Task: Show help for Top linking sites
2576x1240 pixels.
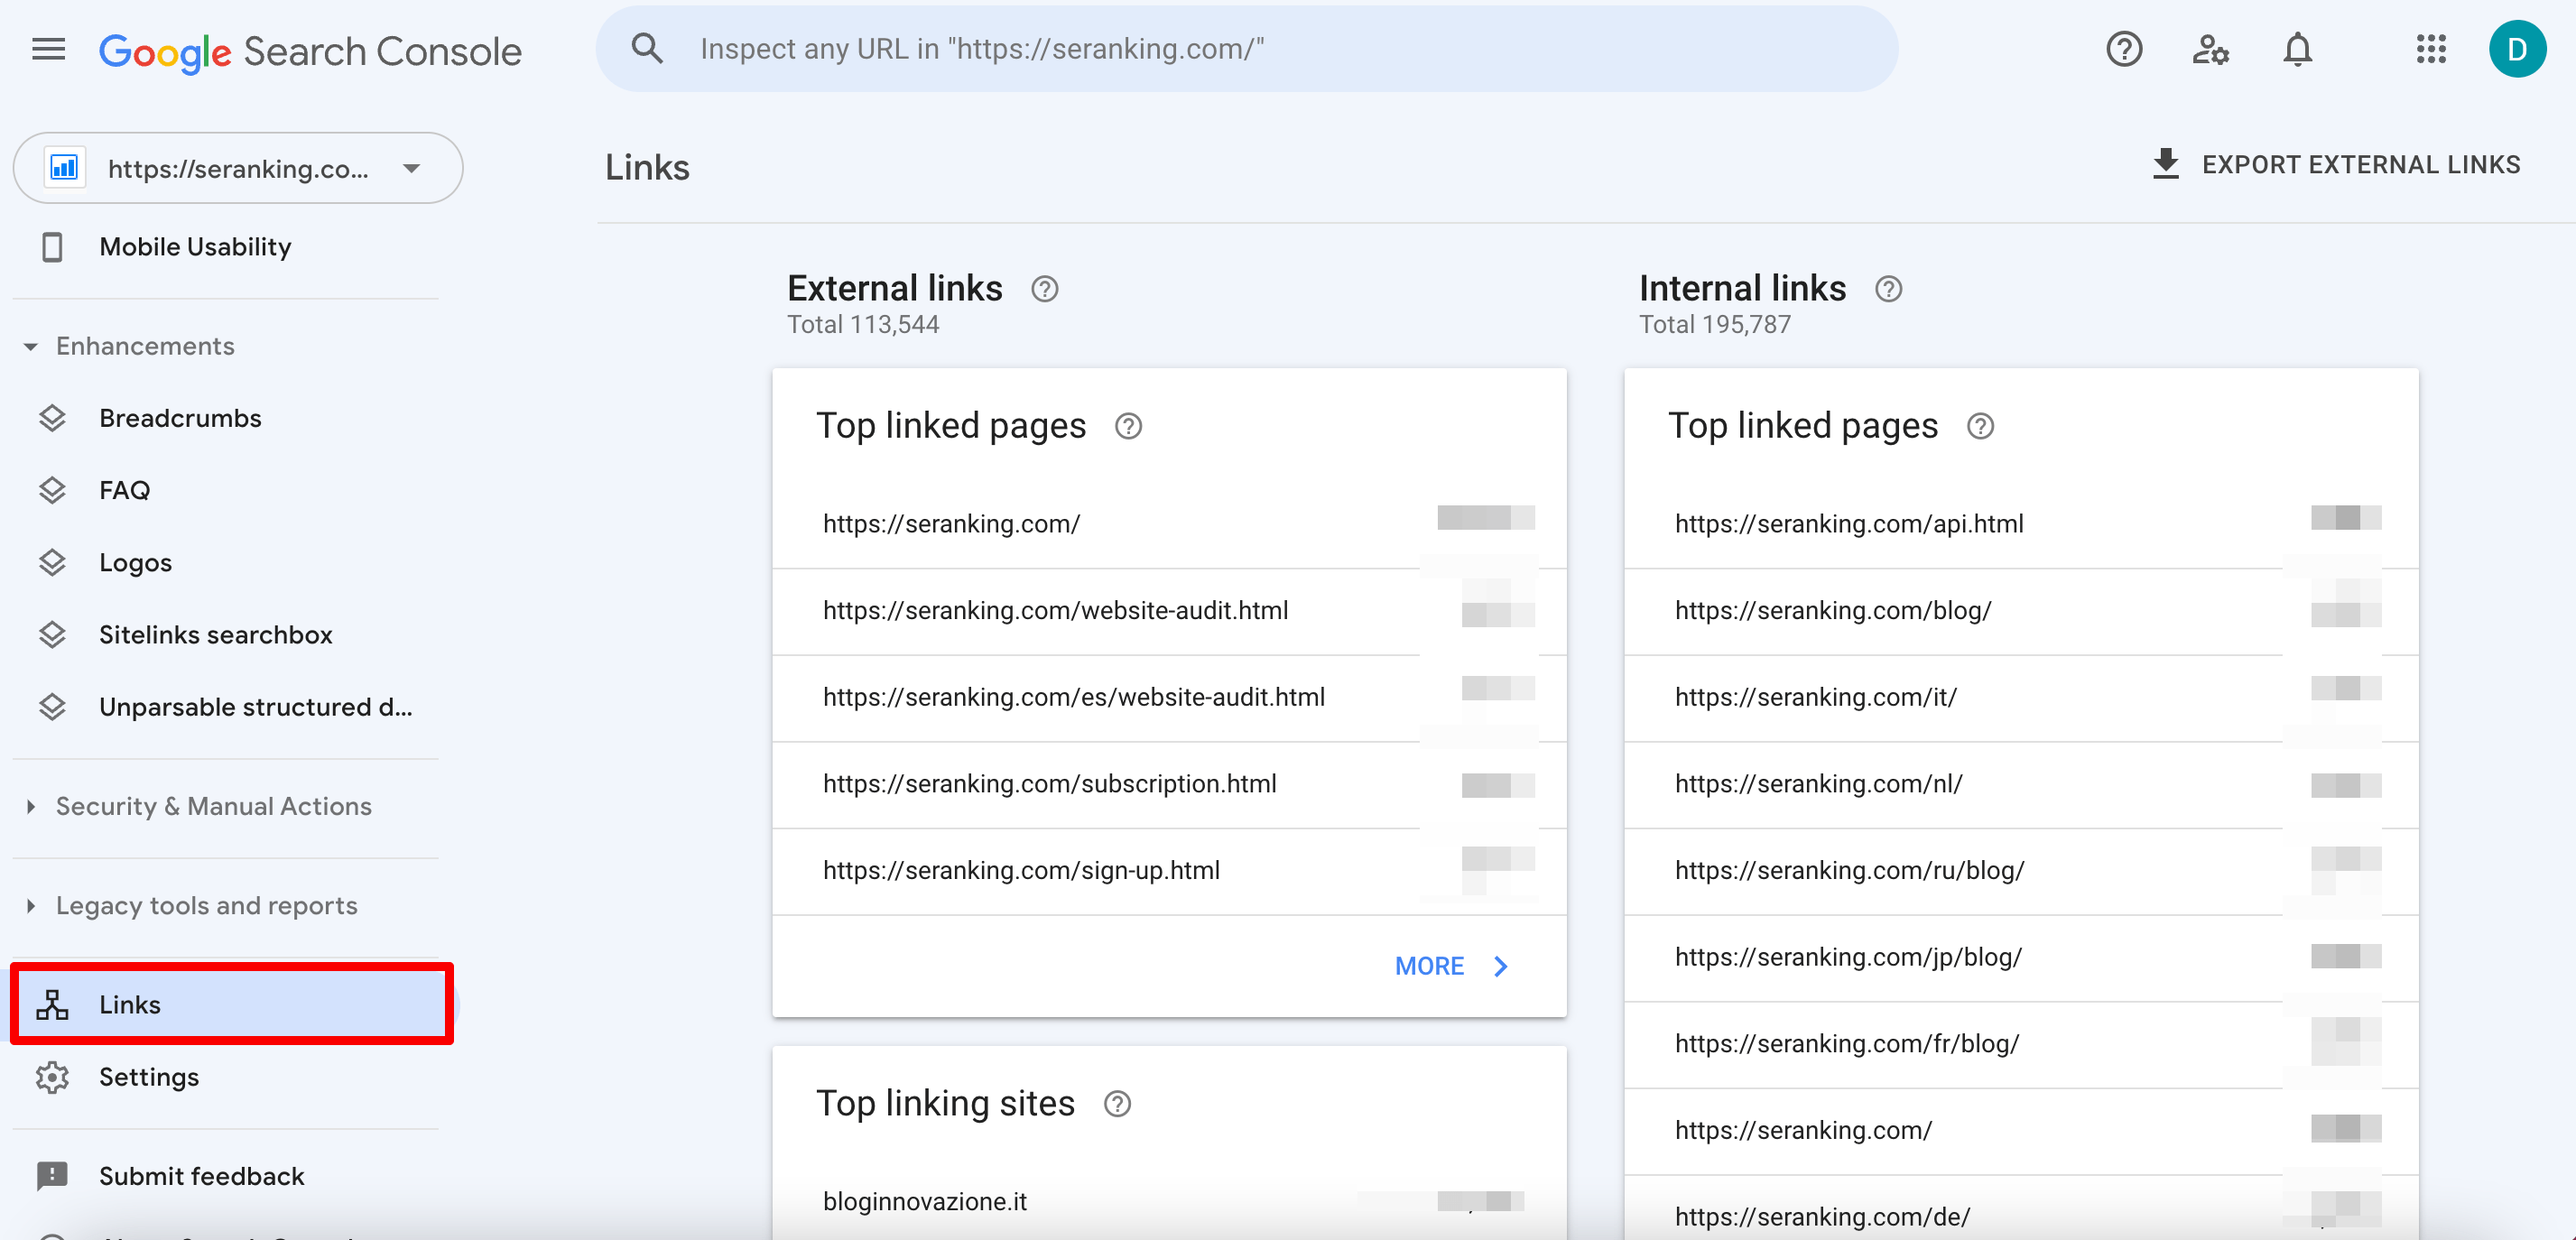Action: (x=1117, y=1104)
